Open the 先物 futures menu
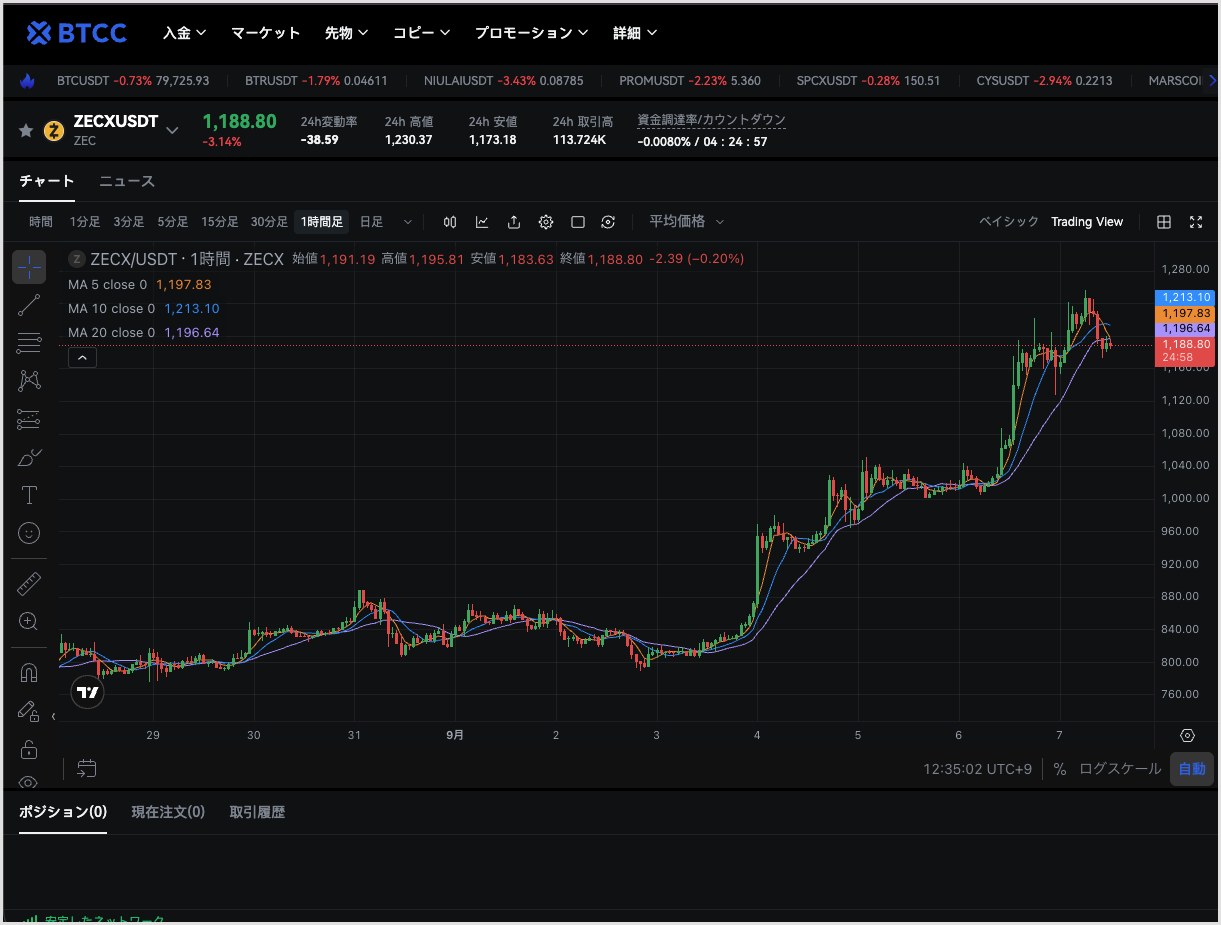Screen dimensions: 1221x925 346,33
